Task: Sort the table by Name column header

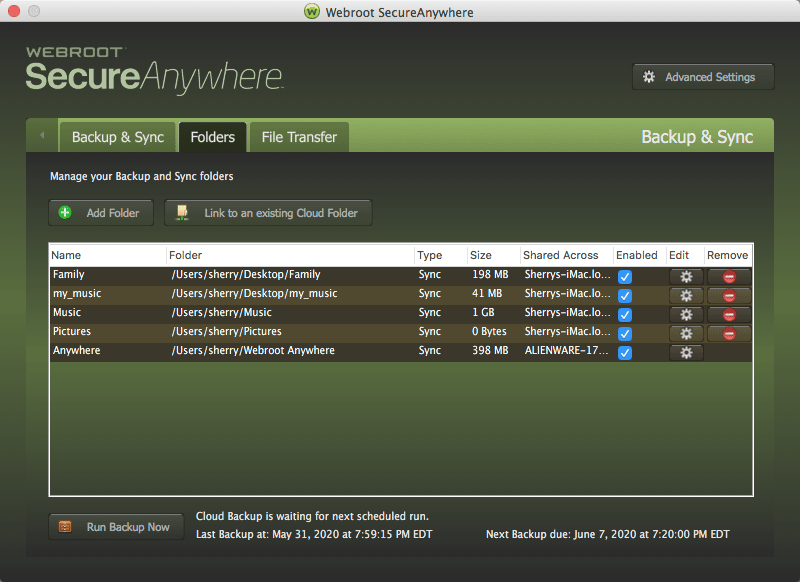Action: click(x=108, y=255)
